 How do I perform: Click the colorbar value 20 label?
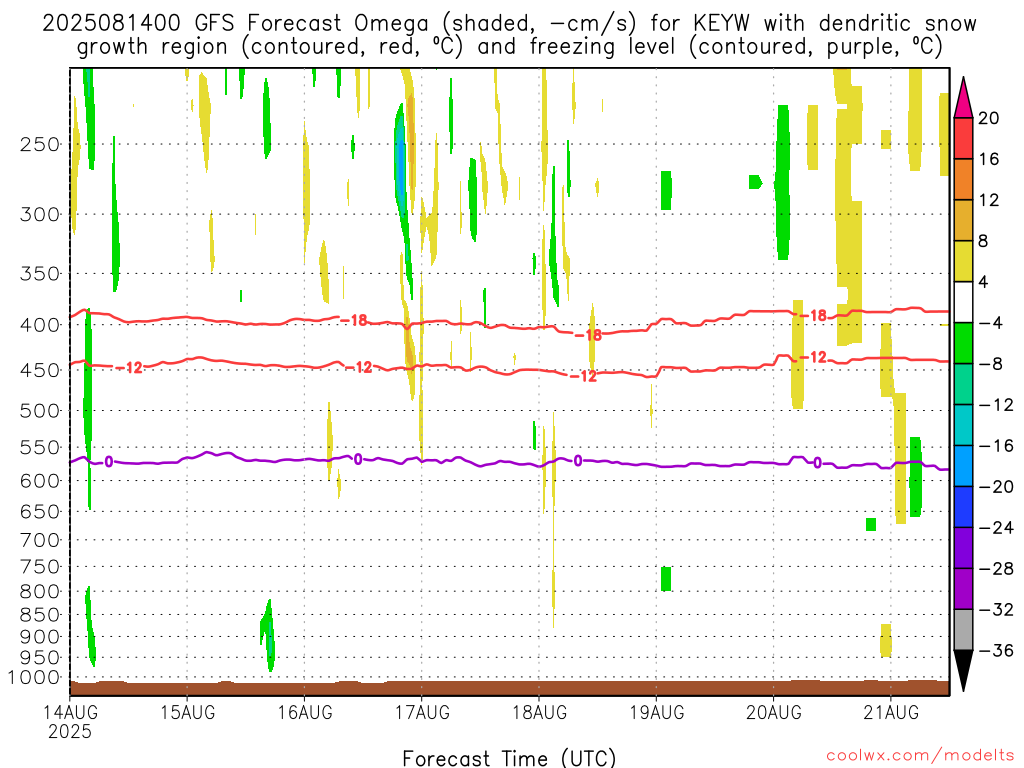click(x=989, y=118)
